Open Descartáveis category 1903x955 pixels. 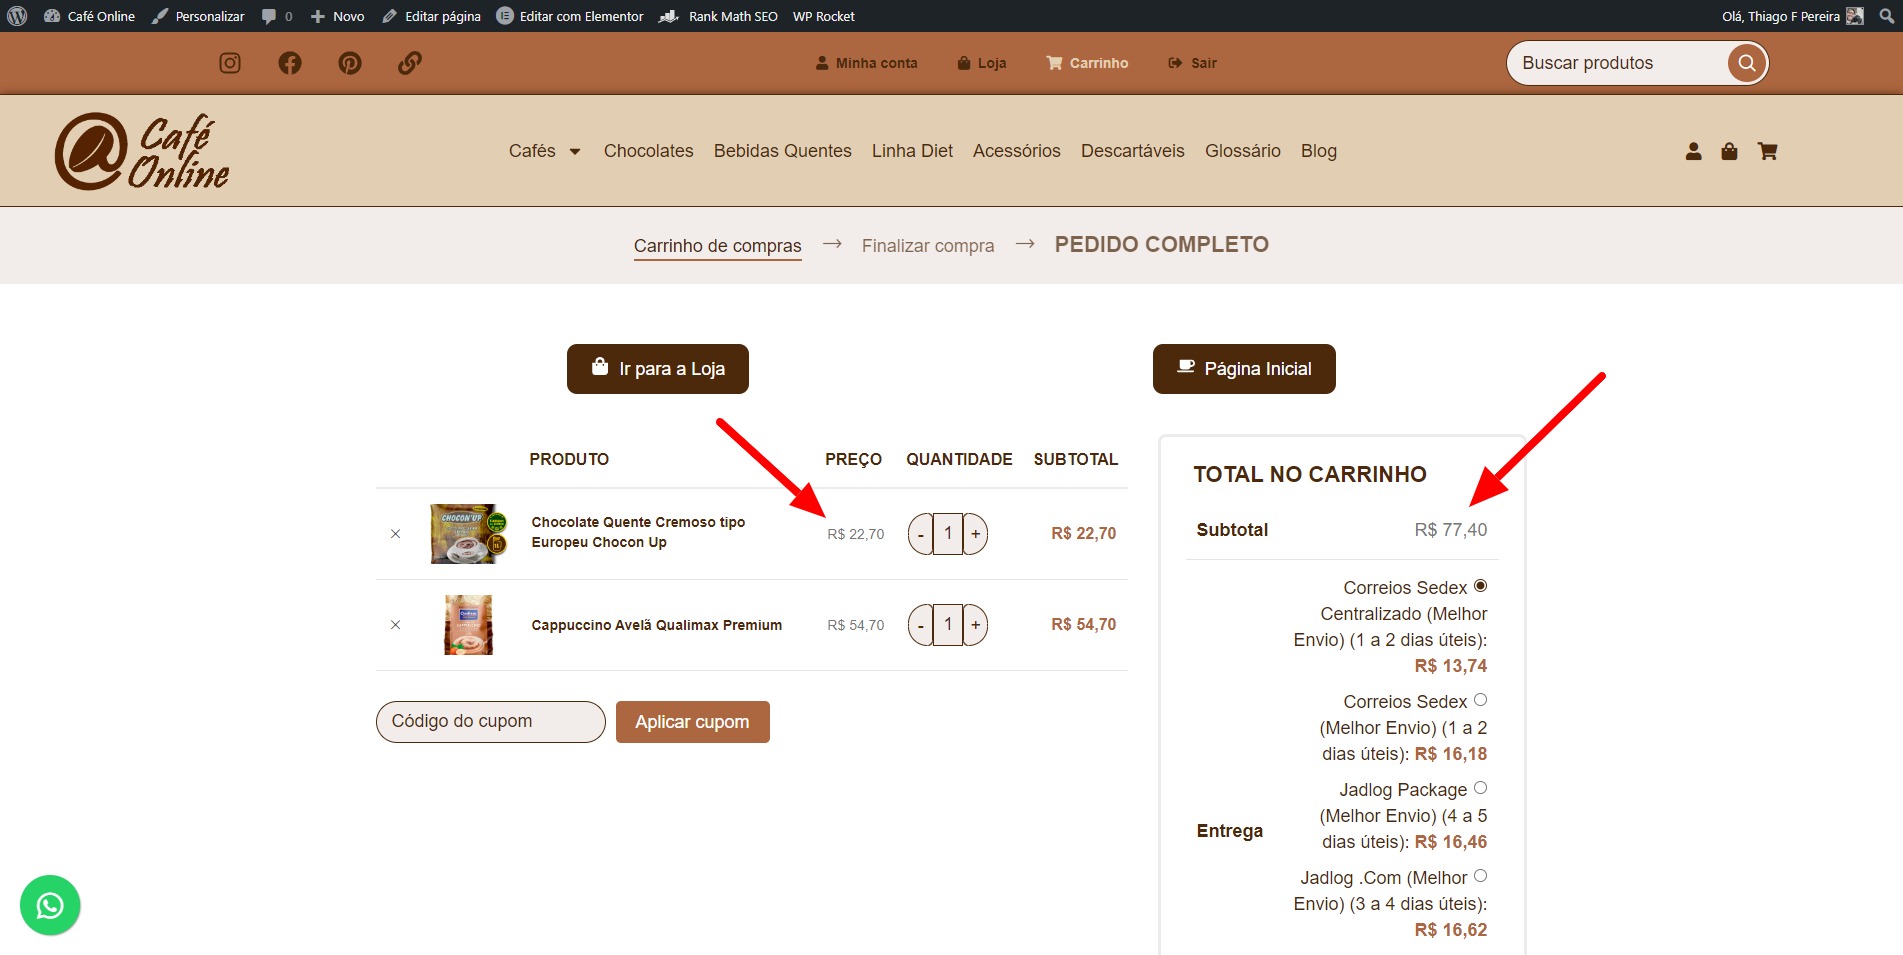pos(1132,151)
